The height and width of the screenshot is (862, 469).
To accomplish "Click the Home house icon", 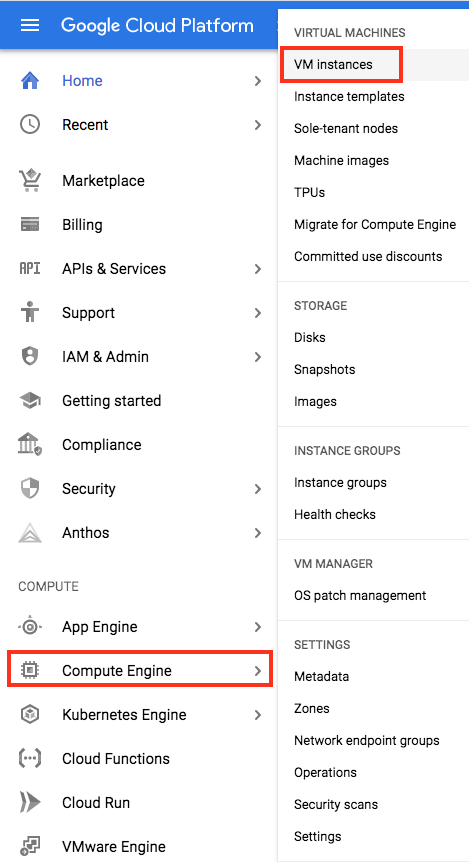I will coord(30,81).
